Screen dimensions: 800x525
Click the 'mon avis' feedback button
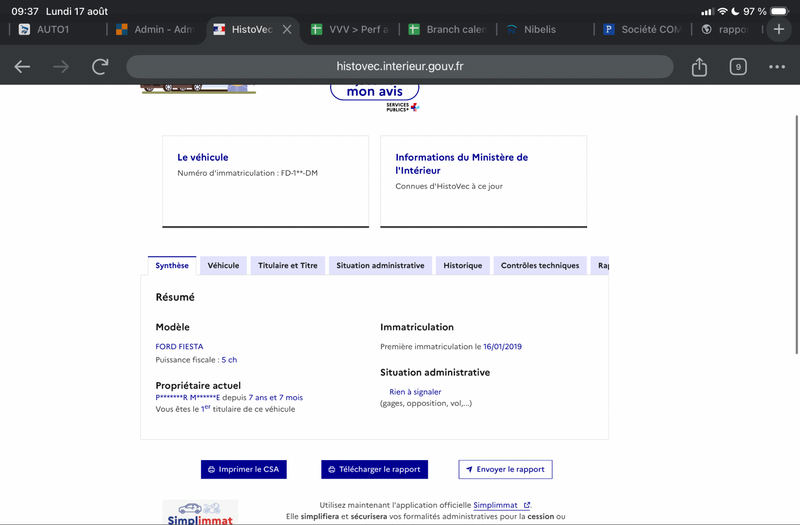point(374,91)
